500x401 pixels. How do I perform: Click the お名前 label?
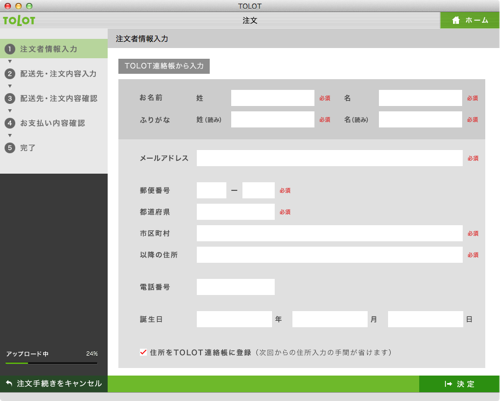[151, 98]
